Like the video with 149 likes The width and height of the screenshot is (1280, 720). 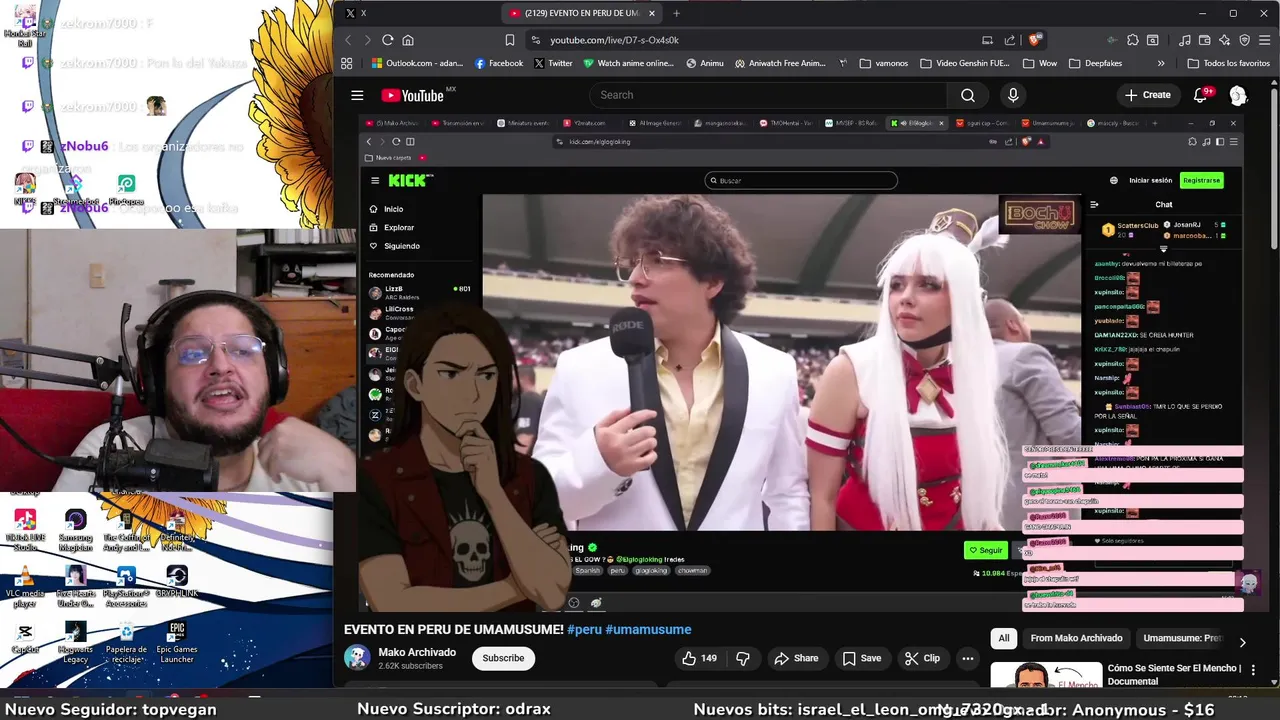tap(699, 658)
